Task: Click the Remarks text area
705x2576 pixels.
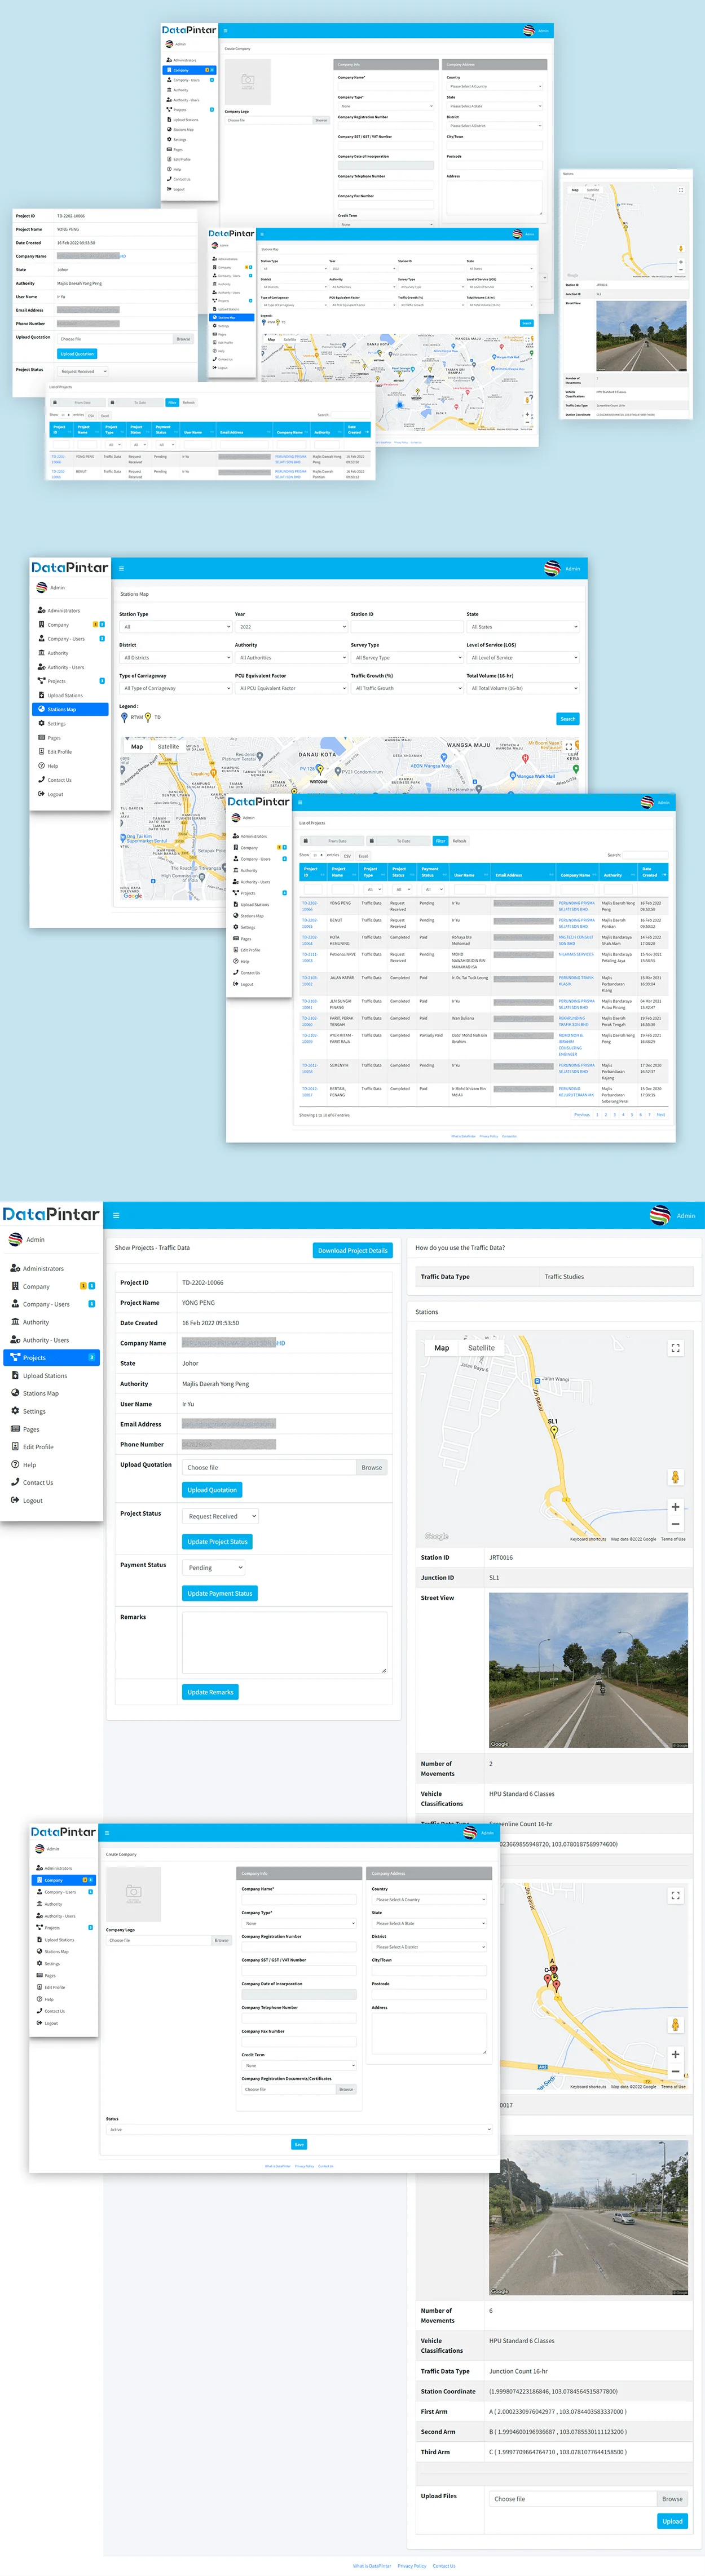Action: point(284,1642)
